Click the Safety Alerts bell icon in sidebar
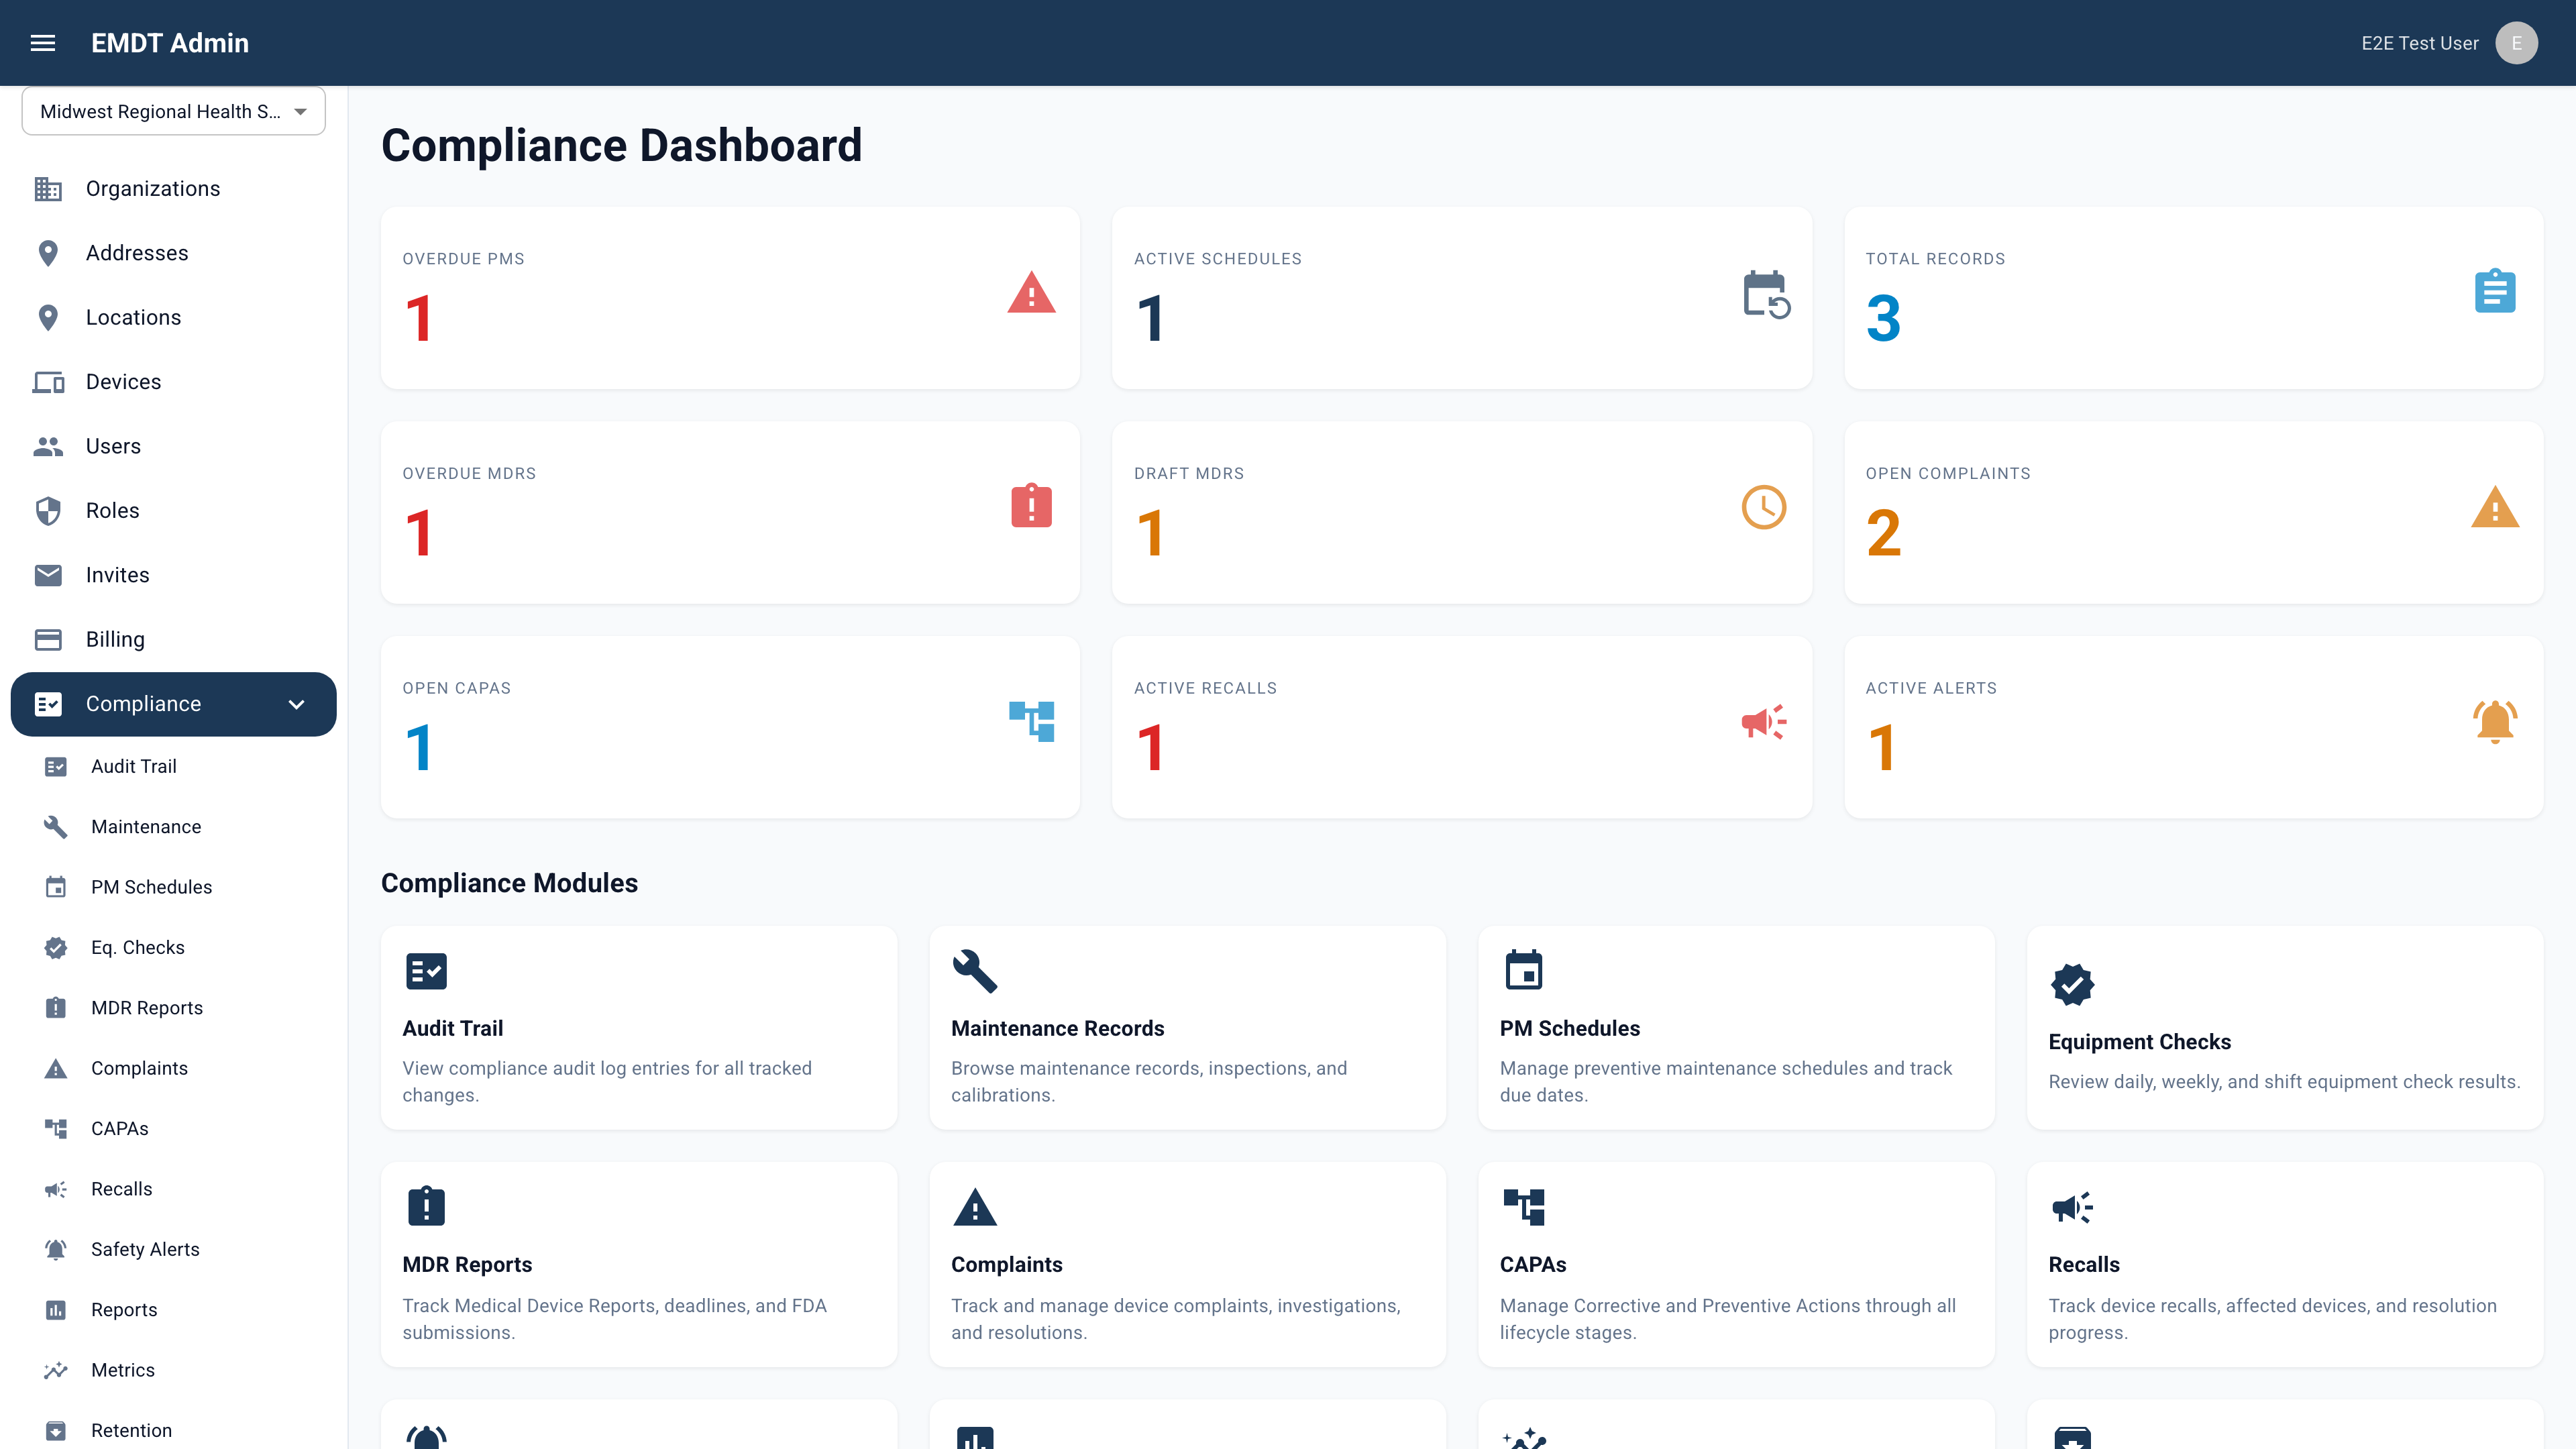Viewport: 2576px width, 1449px height. click(56, 1250)
